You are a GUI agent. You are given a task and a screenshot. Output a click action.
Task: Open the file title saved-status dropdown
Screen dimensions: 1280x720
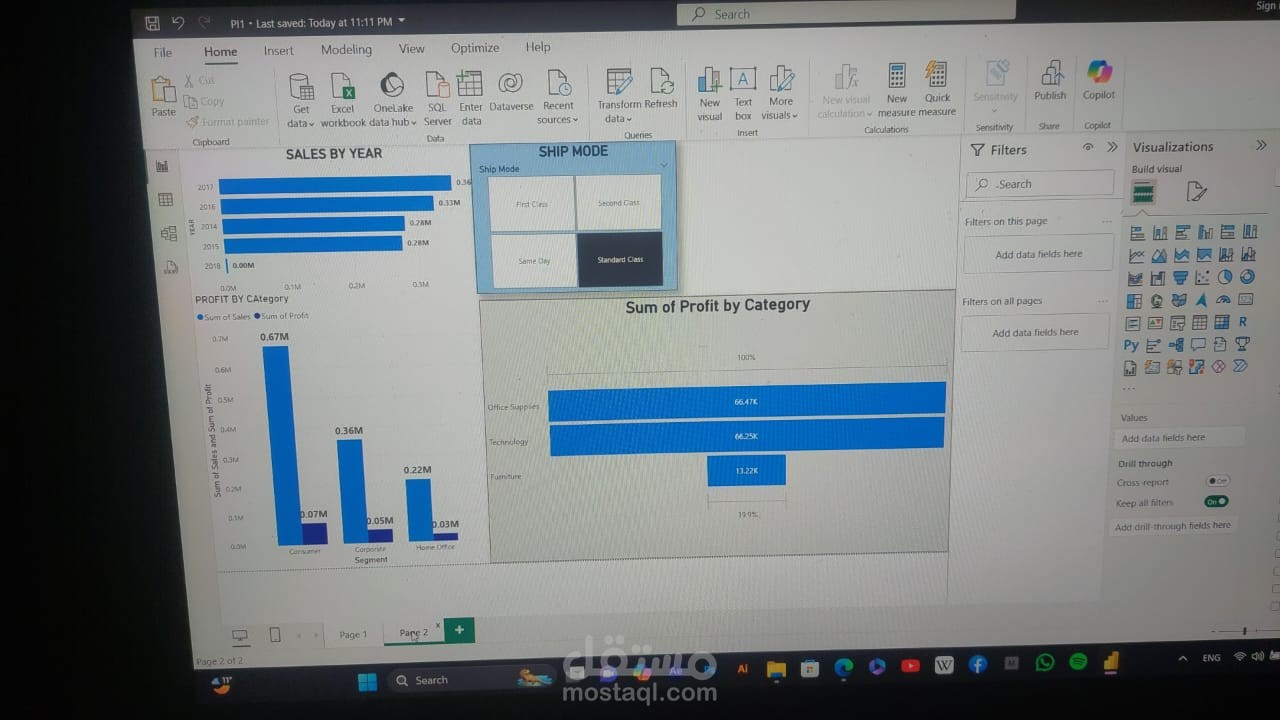402,20
